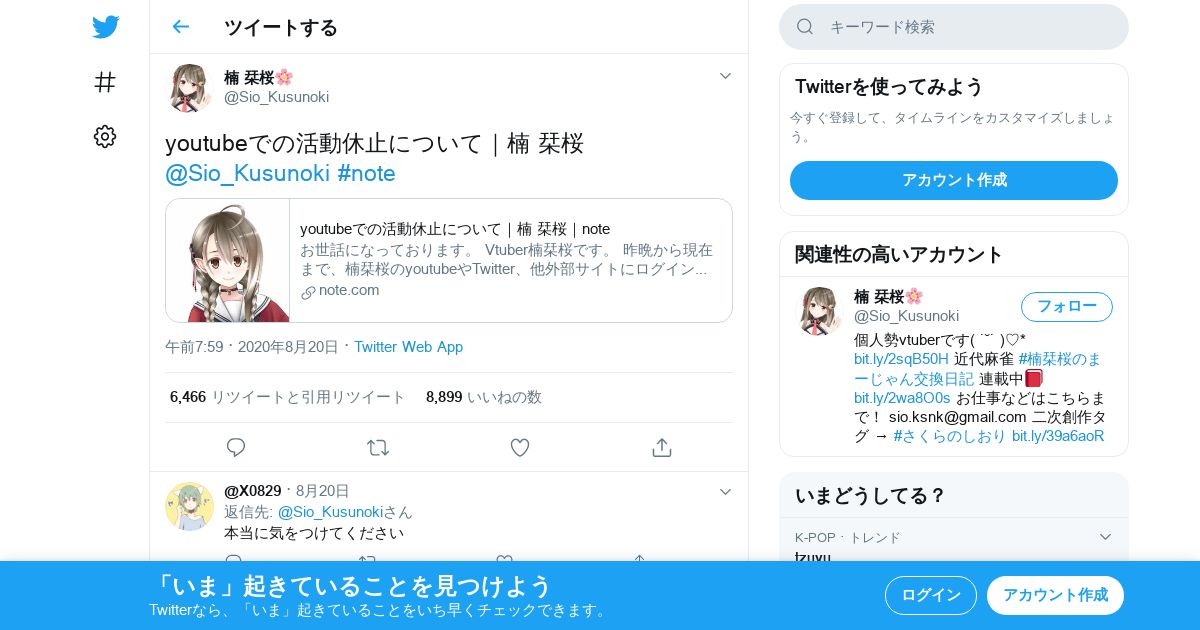Viewport: 1200px width, 630px height.
Task: Click reply text 本当に気をつけてください
Action: tap(314, 533)
